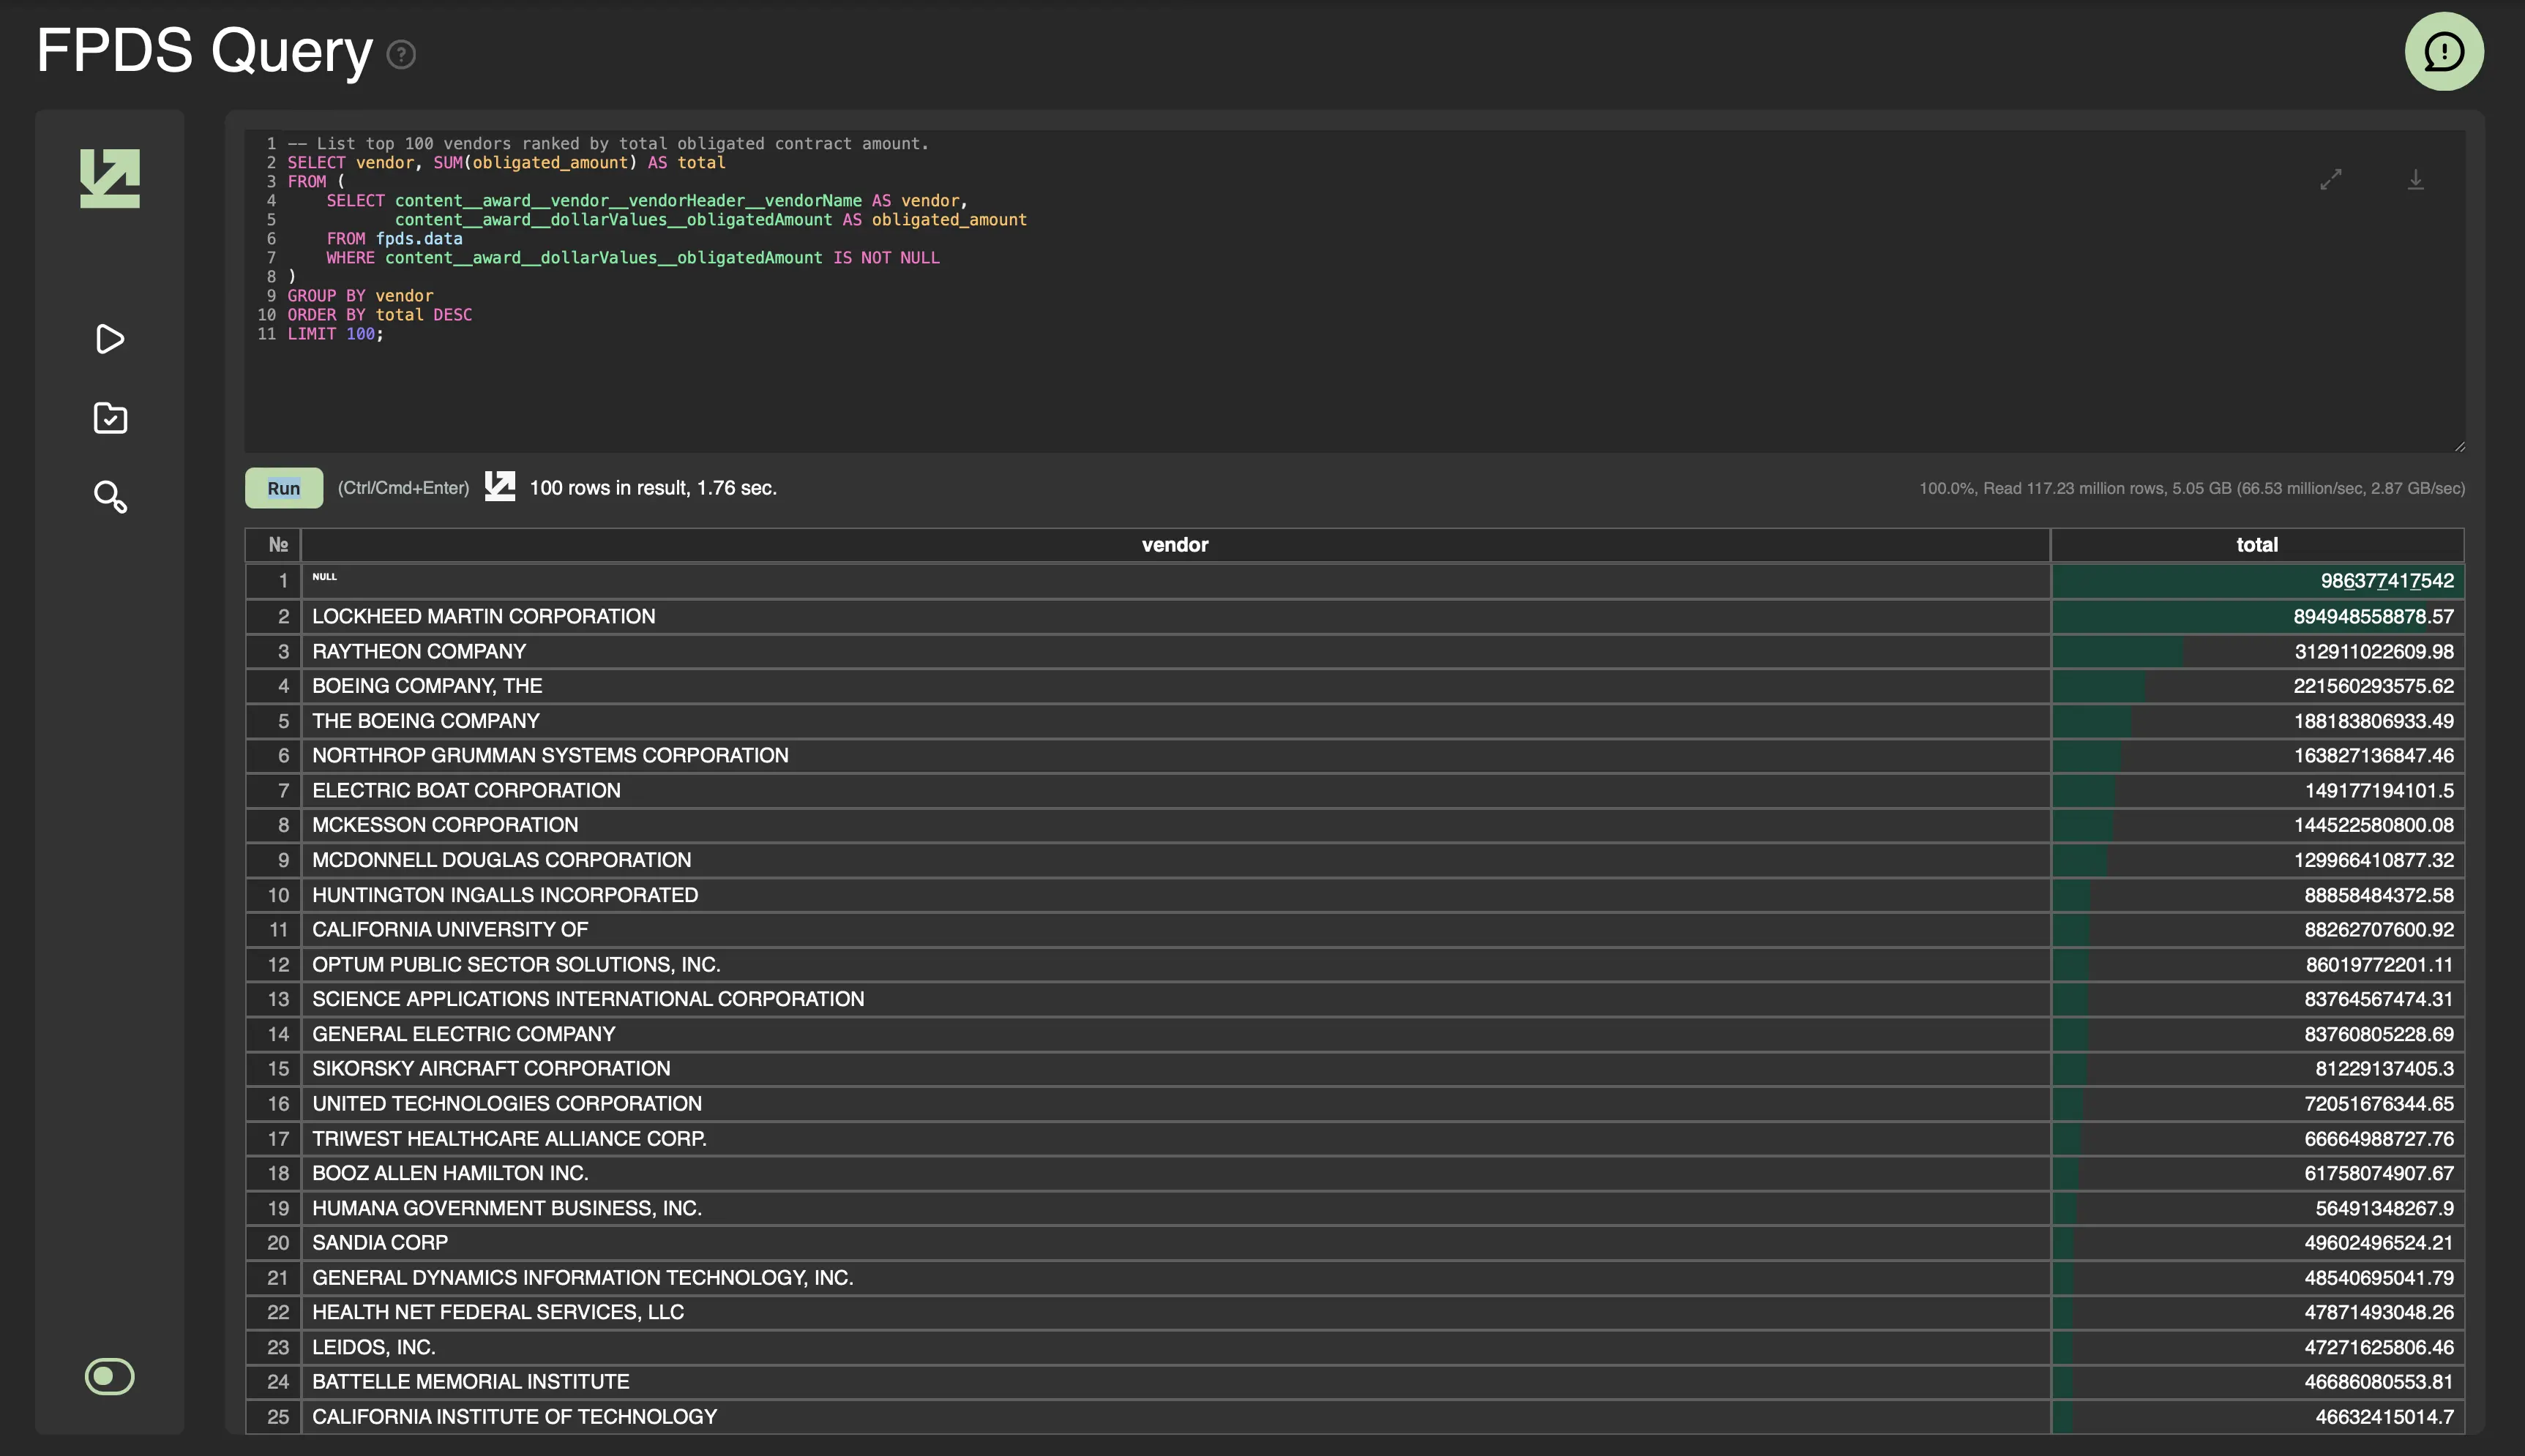Select the LEIDOS, INC. cell
The height and width of the screenshot is (1456, 2525).
[1175, 1347]
